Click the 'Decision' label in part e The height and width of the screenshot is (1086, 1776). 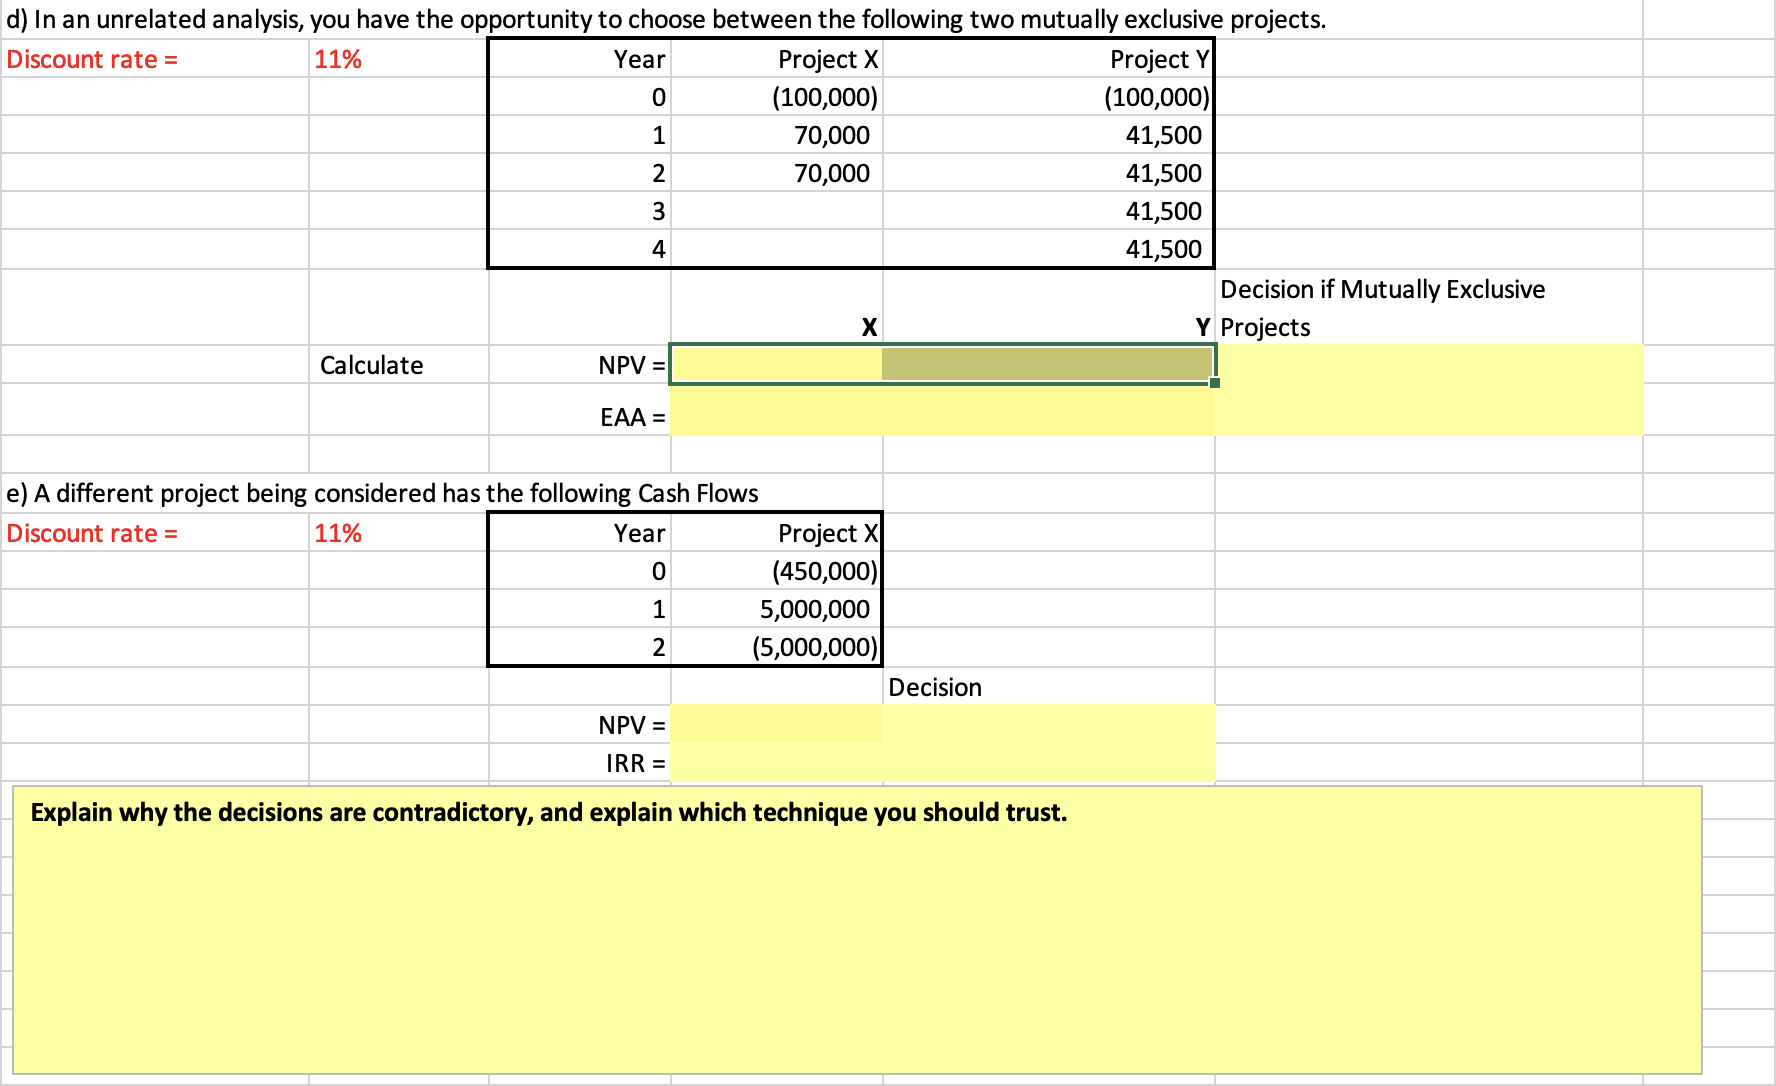(935, 687)
